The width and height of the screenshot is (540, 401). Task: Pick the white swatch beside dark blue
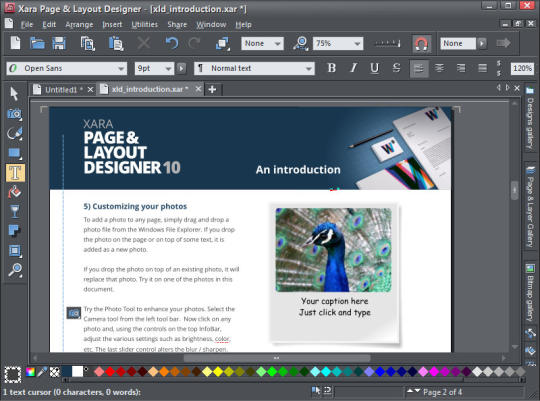coord(77,371)
